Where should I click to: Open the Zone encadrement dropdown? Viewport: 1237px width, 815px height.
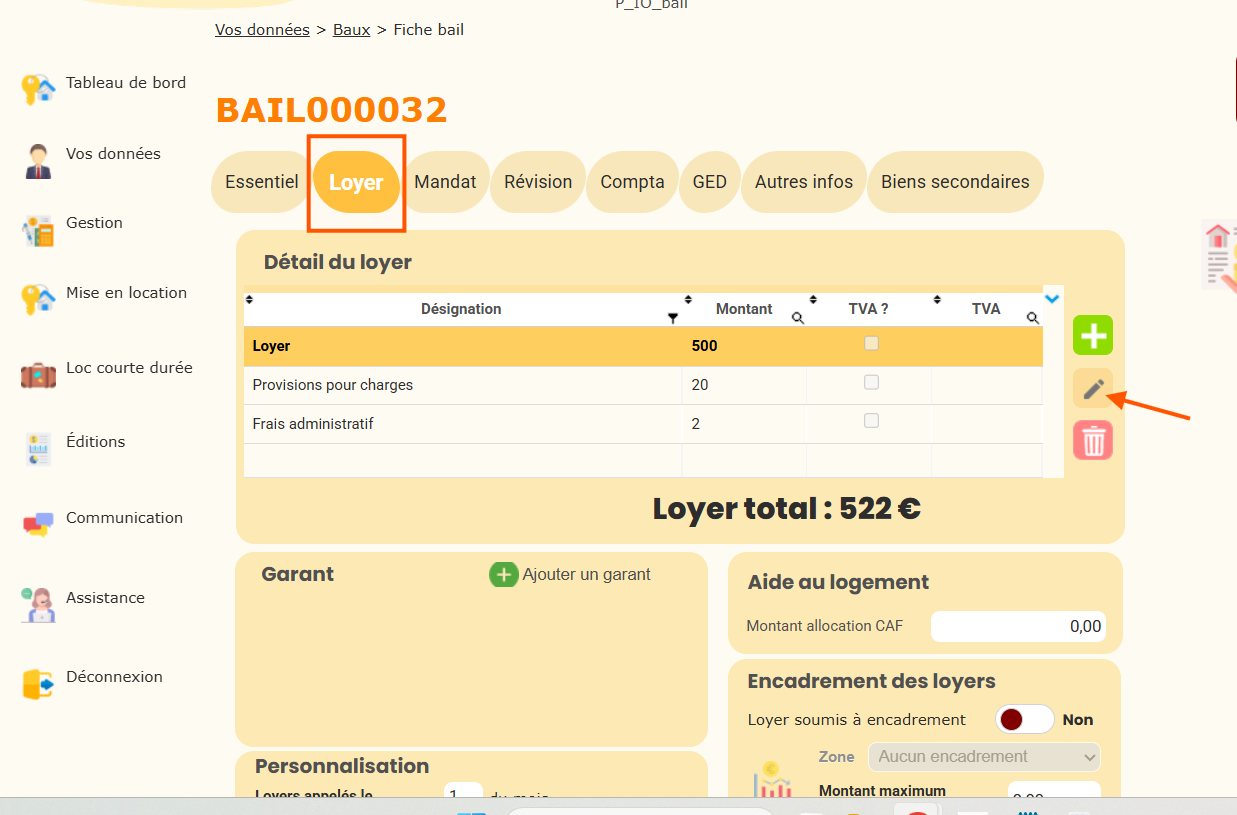pos(983,757)
